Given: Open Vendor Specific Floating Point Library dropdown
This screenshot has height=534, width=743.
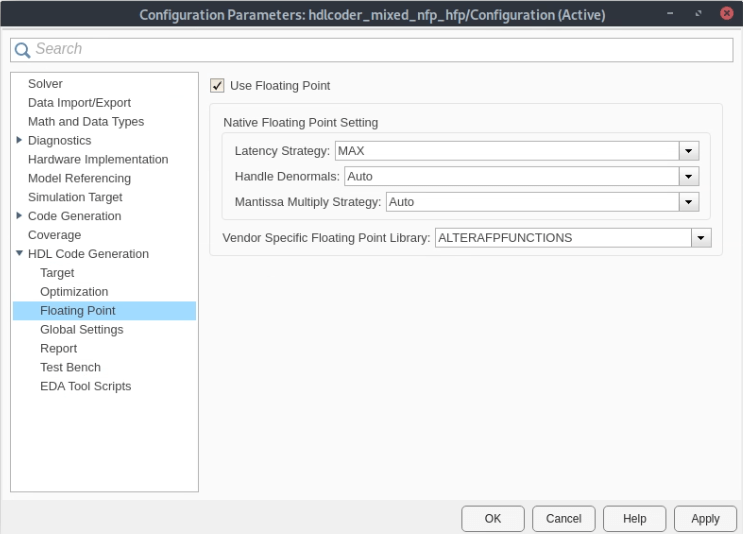Looking at the screenshot, I should click(x=701, y=238).
